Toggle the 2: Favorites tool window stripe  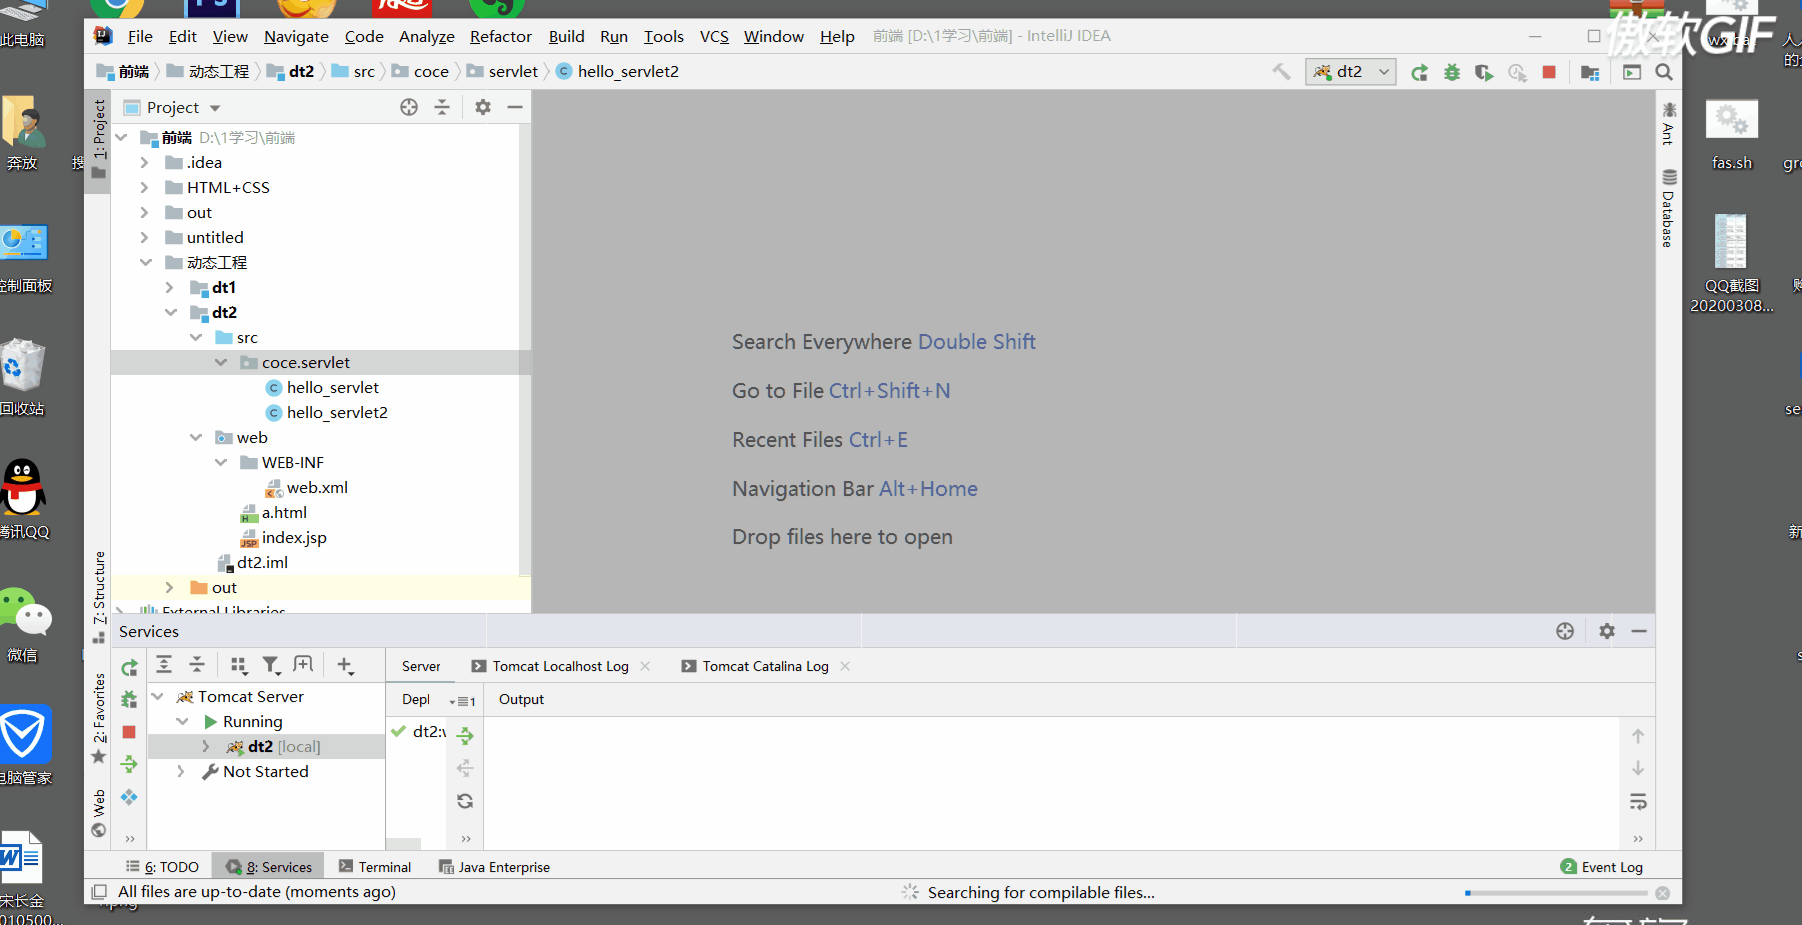point(98,718)
